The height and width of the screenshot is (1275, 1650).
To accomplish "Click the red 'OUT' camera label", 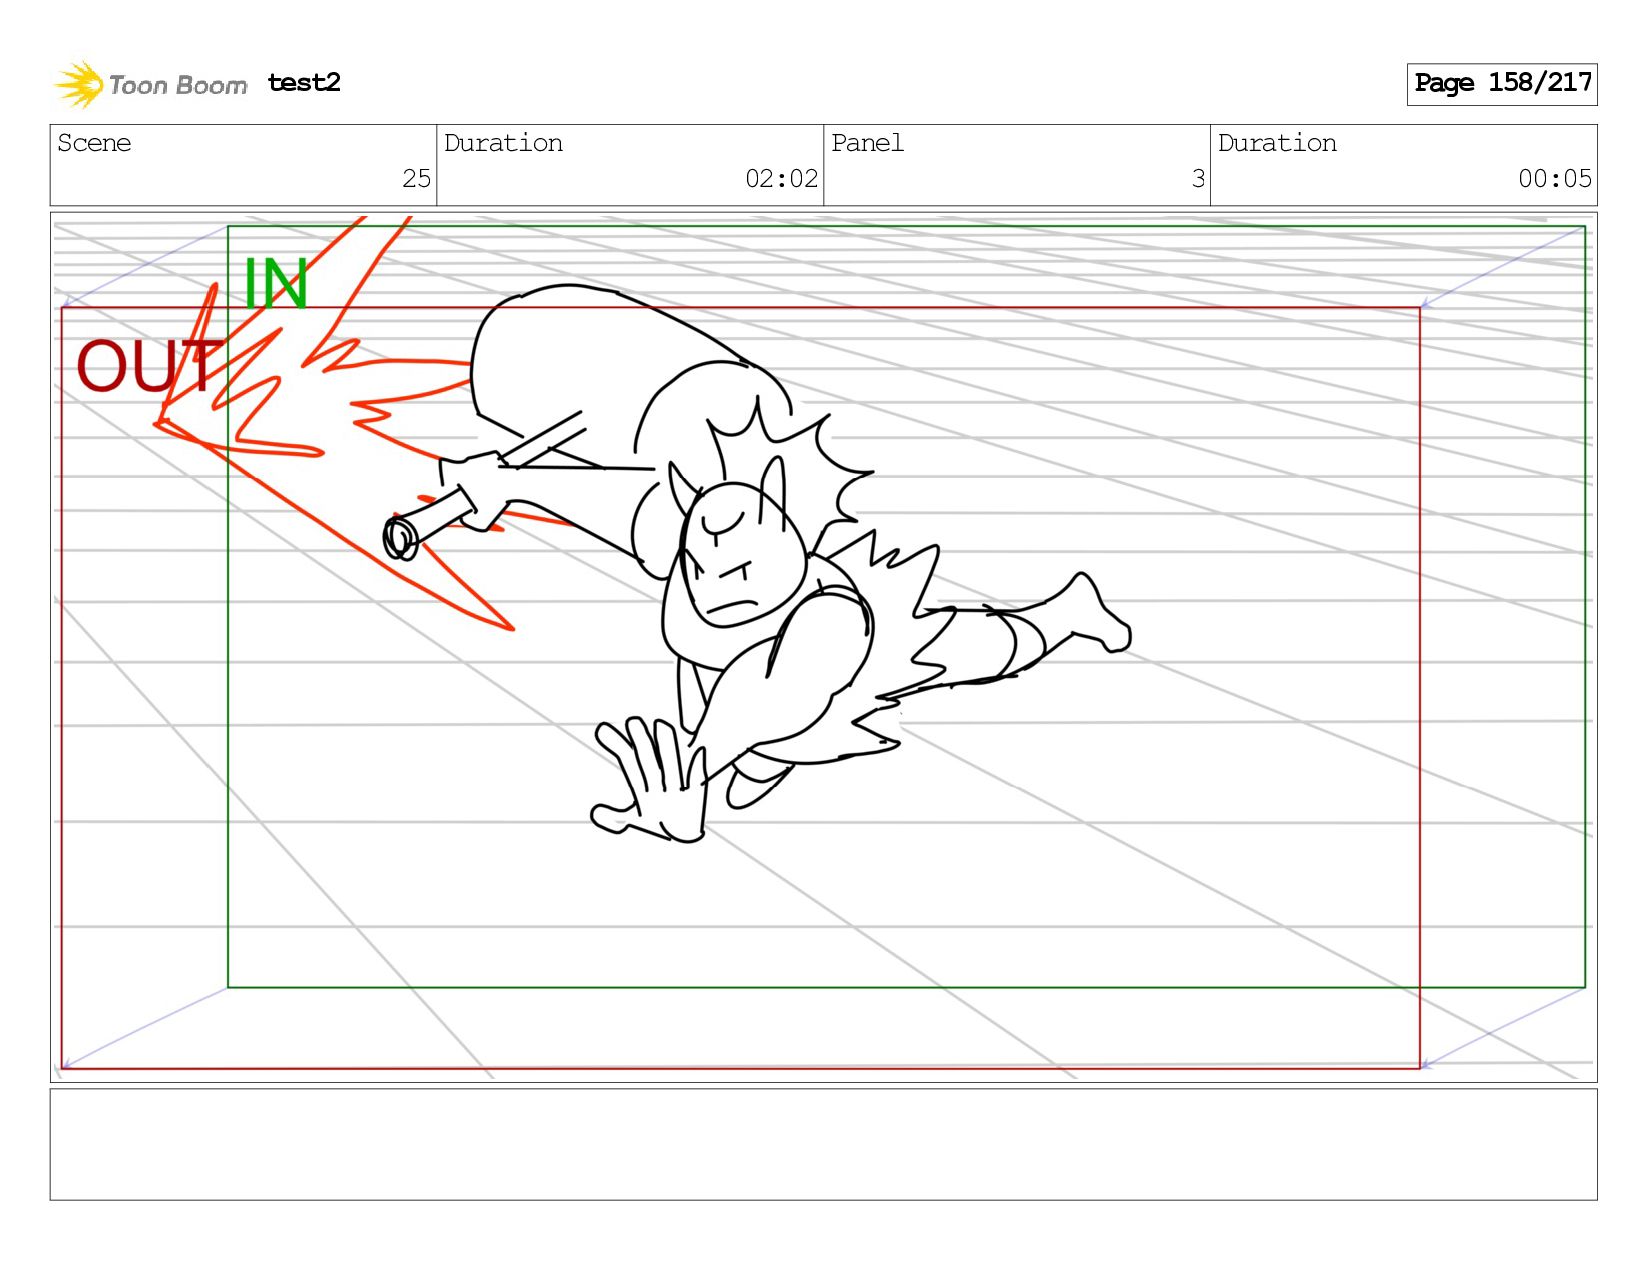I will [149, 366].
